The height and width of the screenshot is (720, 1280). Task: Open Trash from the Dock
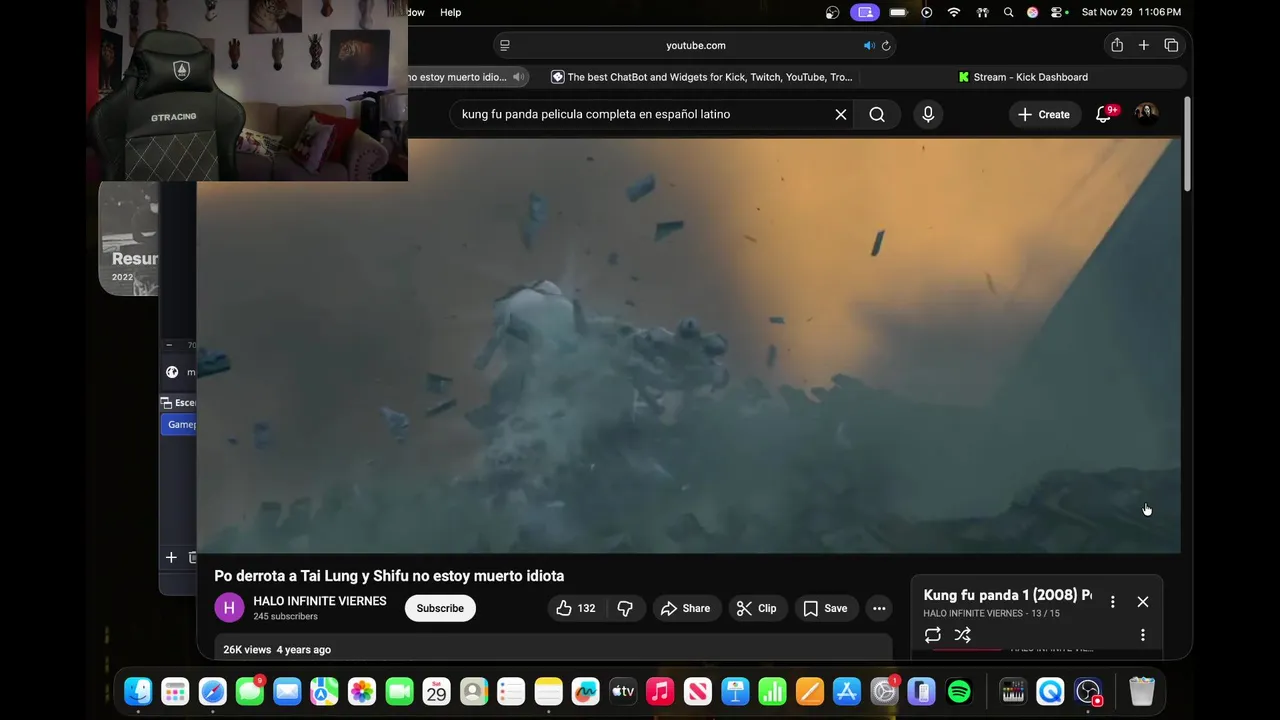(1142, 691)
